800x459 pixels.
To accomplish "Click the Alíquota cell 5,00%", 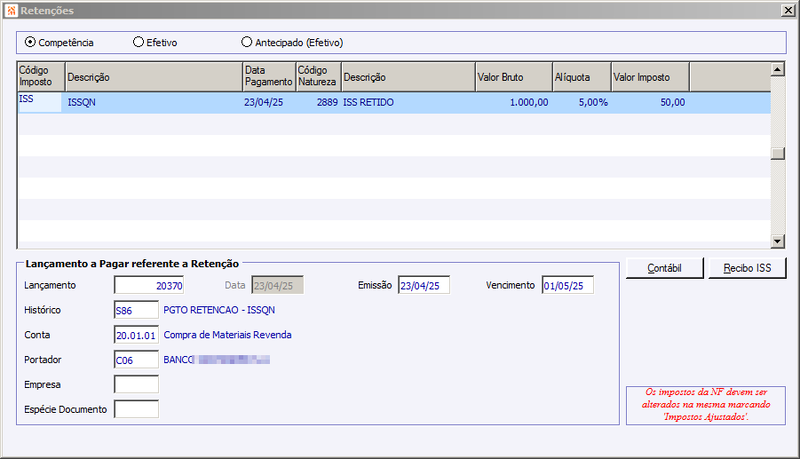I will pyautogui.click(x=582, y=102).
